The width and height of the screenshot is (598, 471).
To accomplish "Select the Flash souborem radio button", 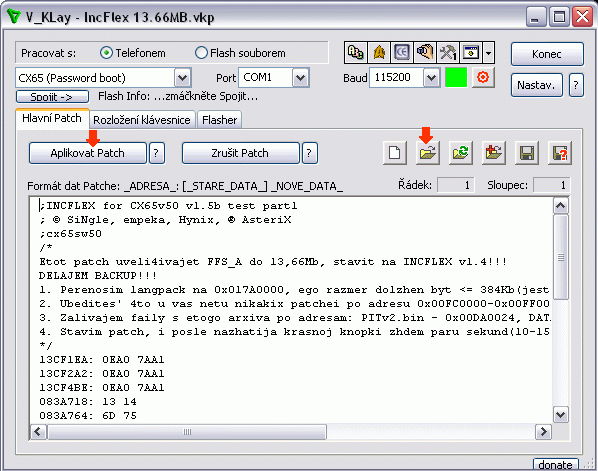I will (x=201, y=53).
